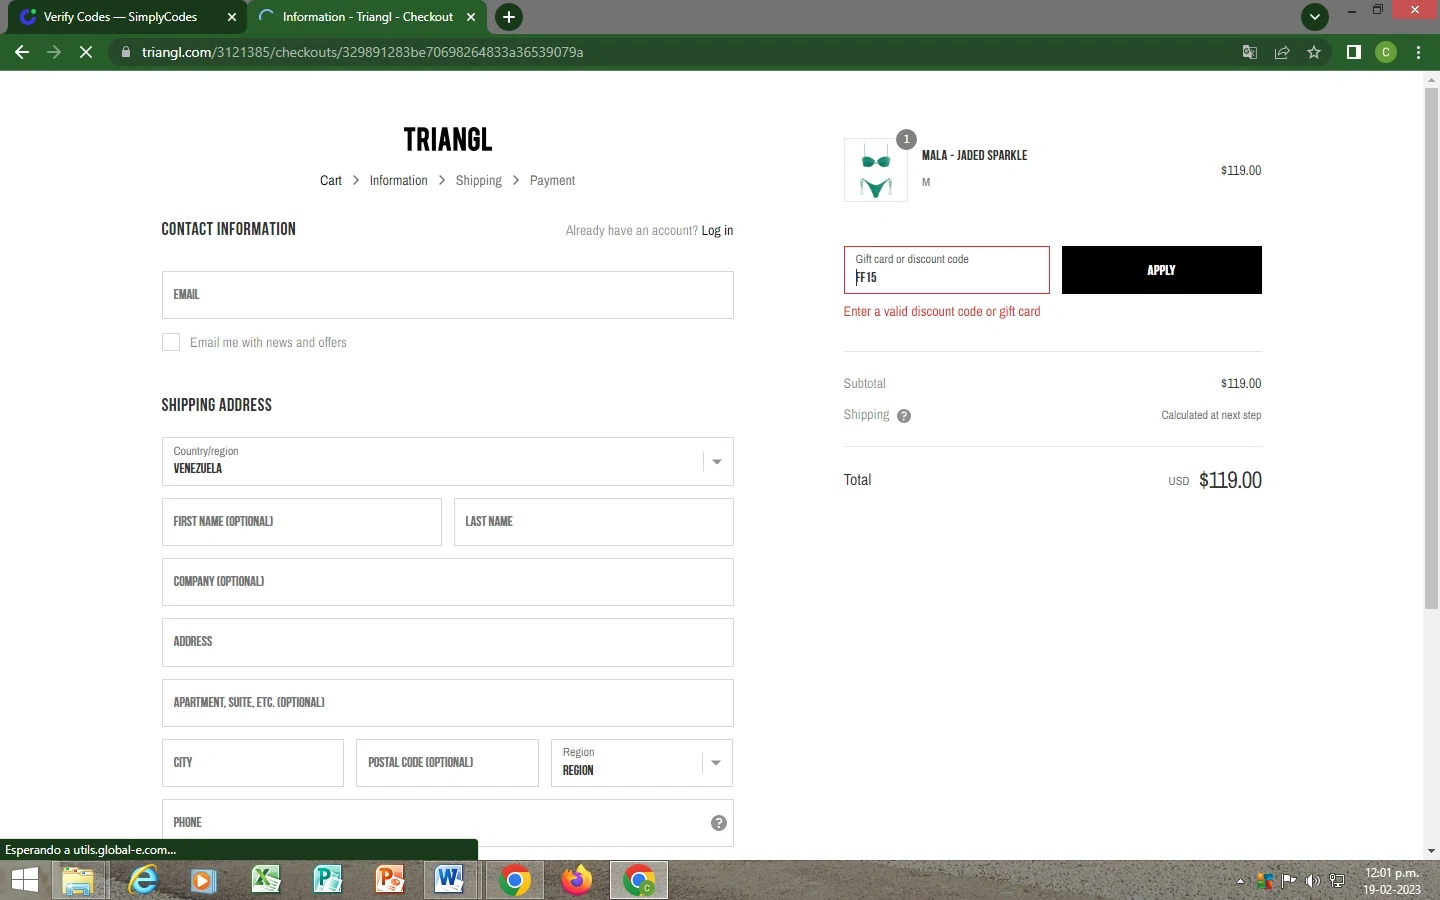
Task: Open the media player taskbar icon
Action: pyautogui.click(x=204, y=880)
